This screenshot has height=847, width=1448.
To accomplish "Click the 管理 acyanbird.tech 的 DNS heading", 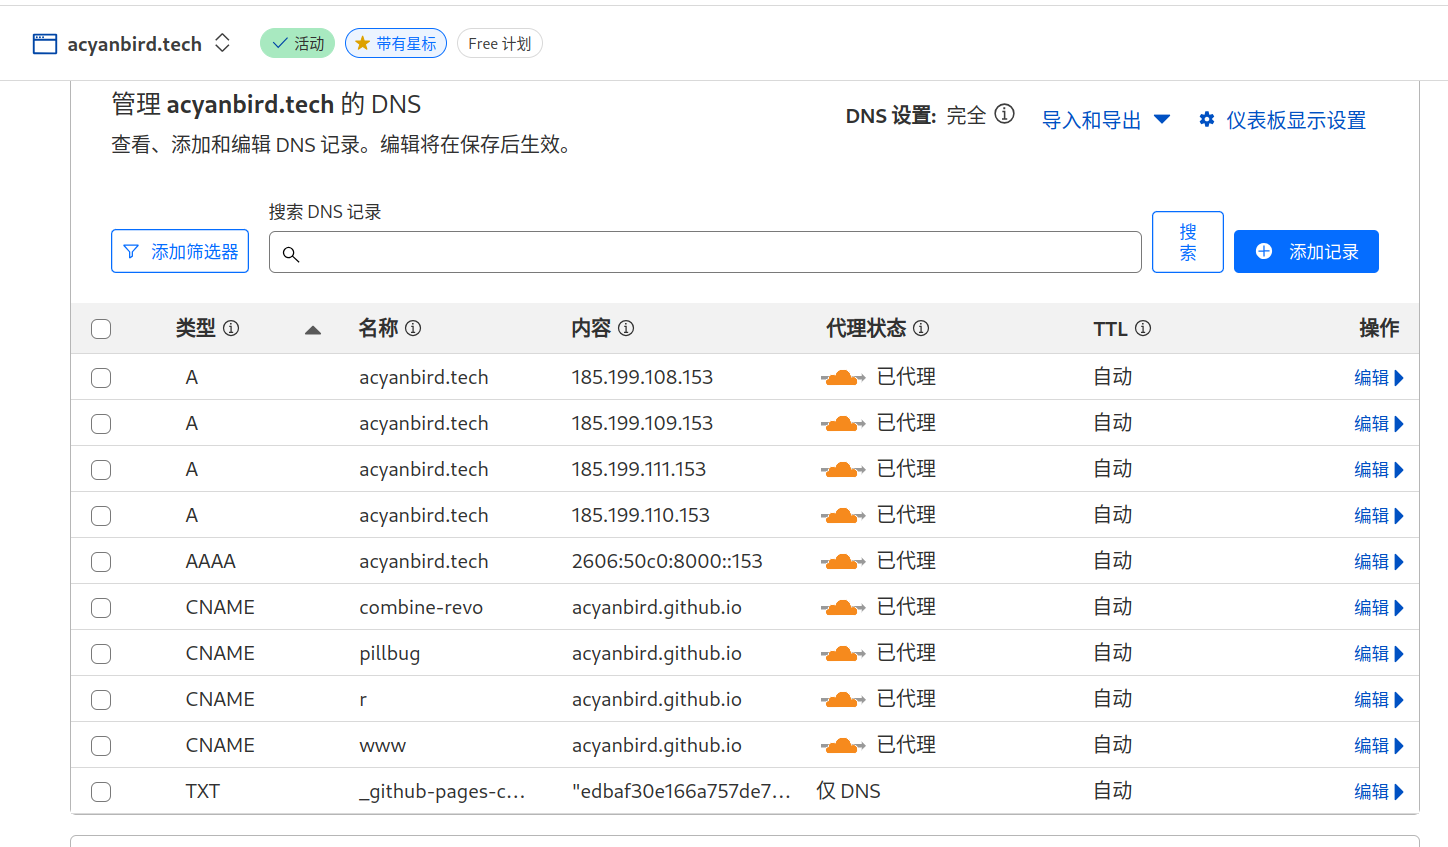I will tap(266, 104).
